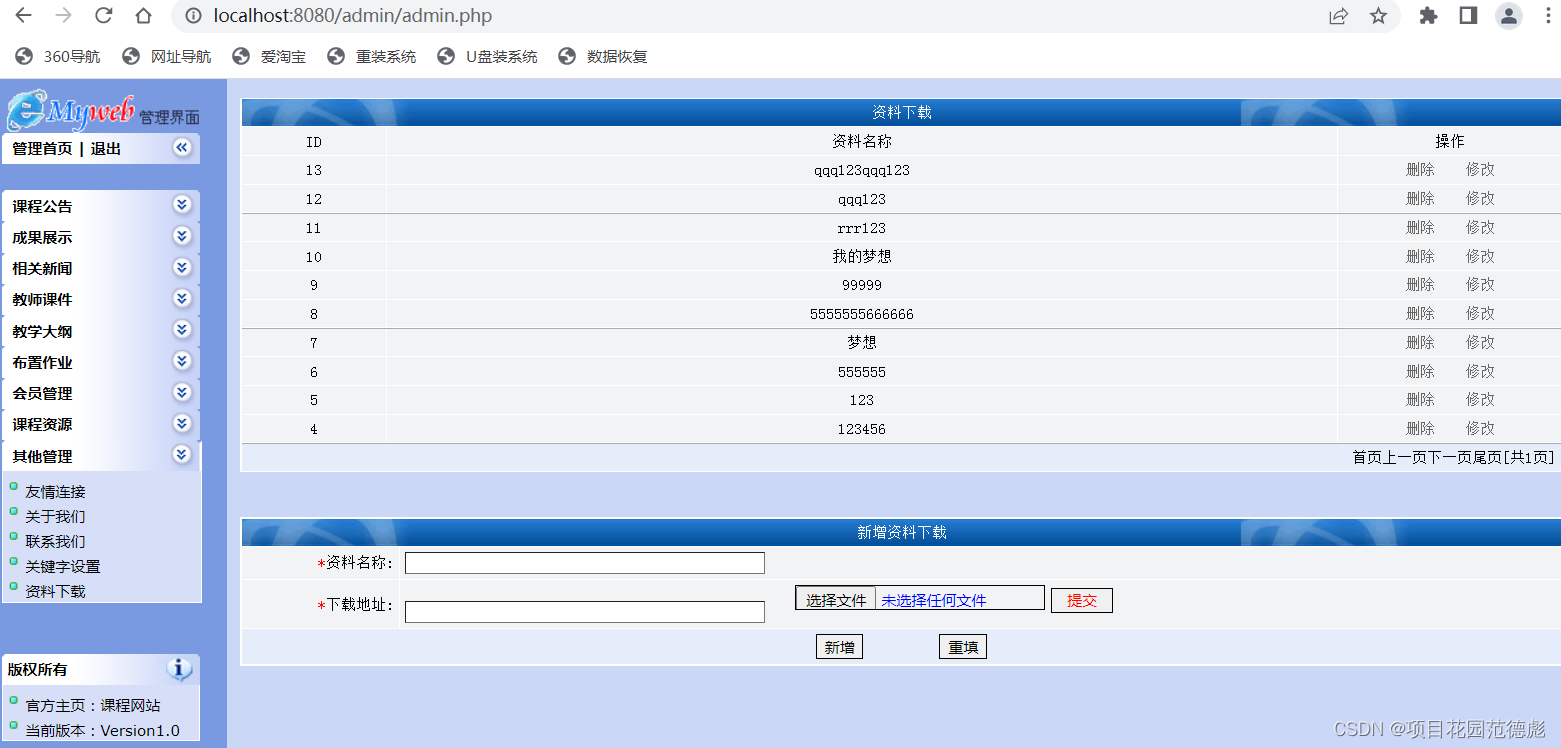The width and height of the screenshot is (1561, 748).
Task: Toggle the browser side panel icon
Action: coord(1468,16)
